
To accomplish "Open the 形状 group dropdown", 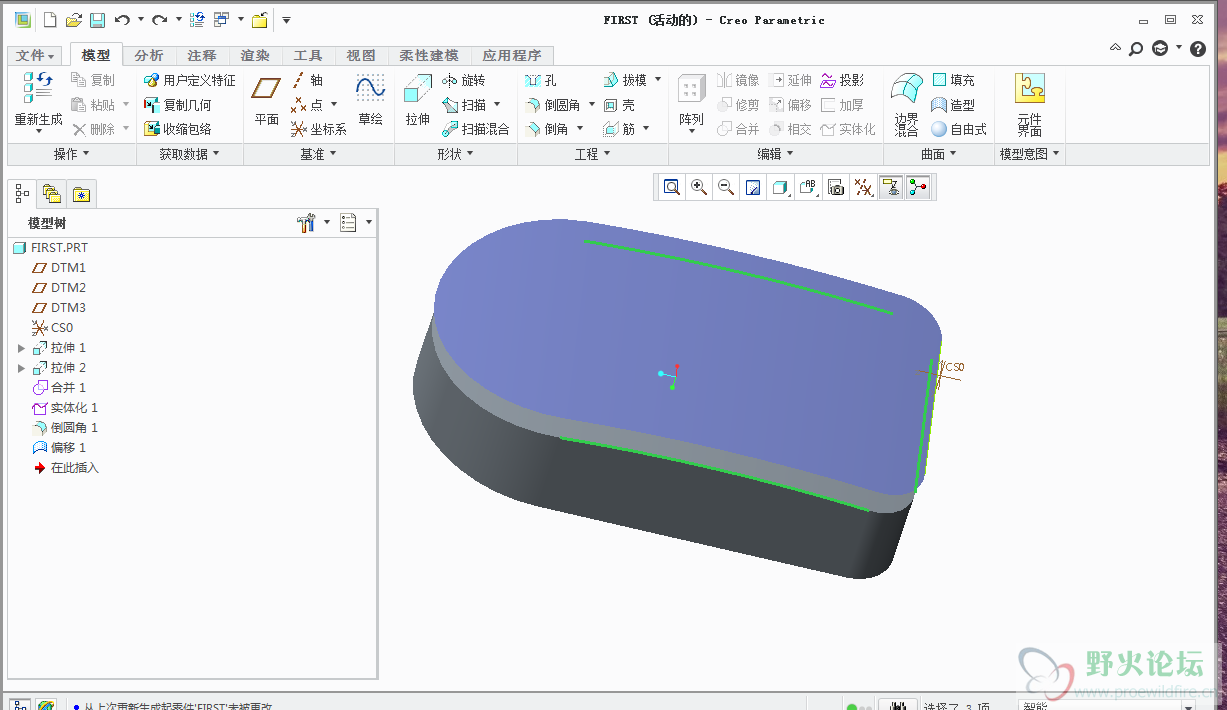I will (x=455, y=154).
